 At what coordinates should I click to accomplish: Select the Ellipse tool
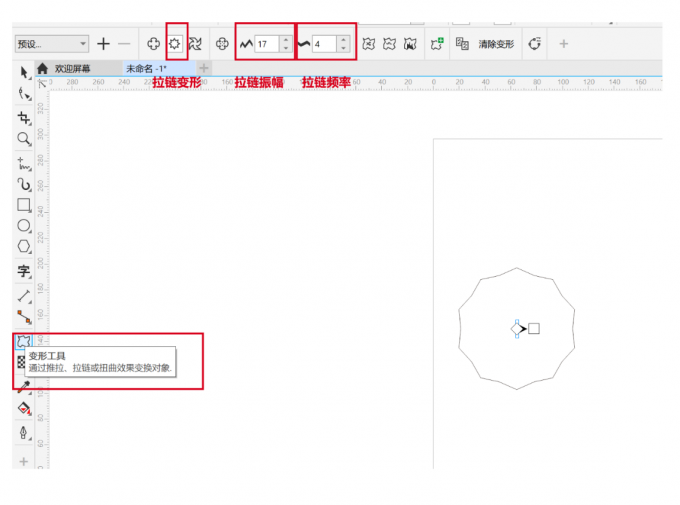click(x=24, y=226)
